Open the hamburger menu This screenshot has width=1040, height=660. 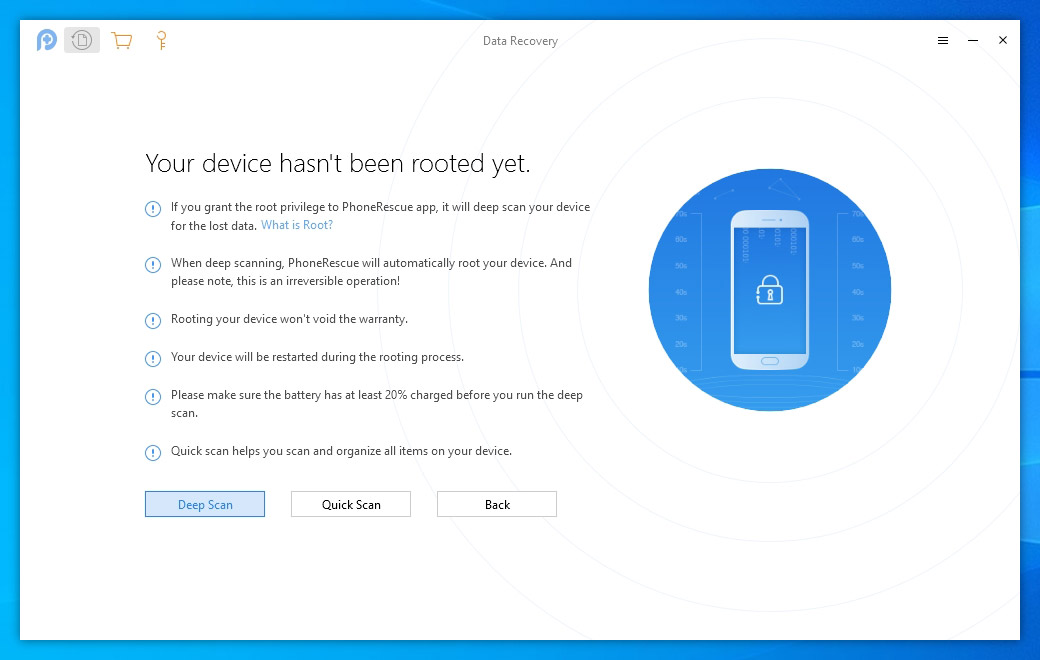point(942,40)
